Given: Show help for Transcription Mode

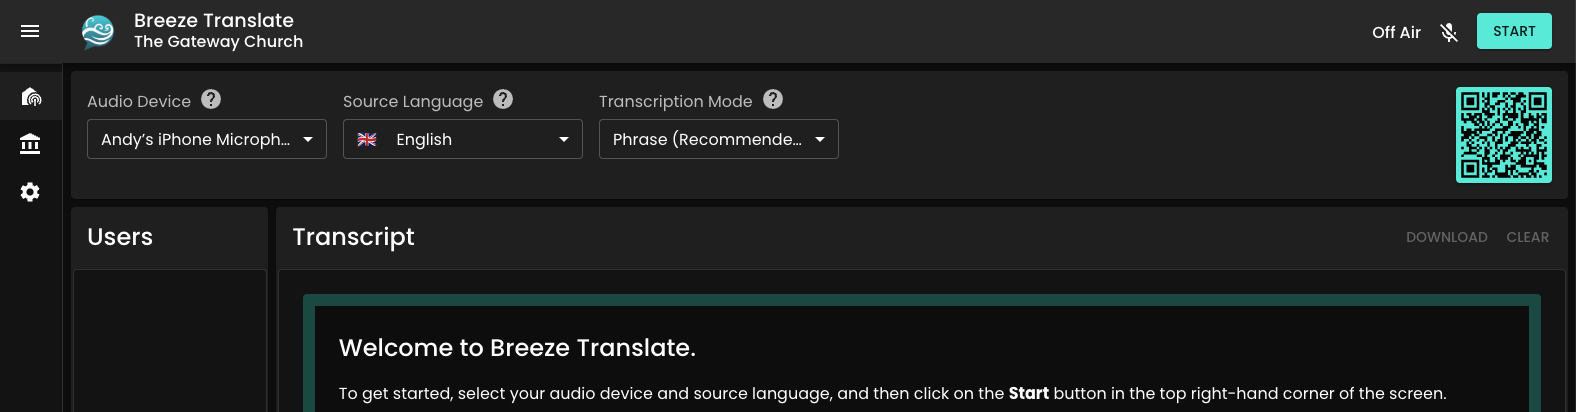Looking at the screenshot, I should 773,99.
